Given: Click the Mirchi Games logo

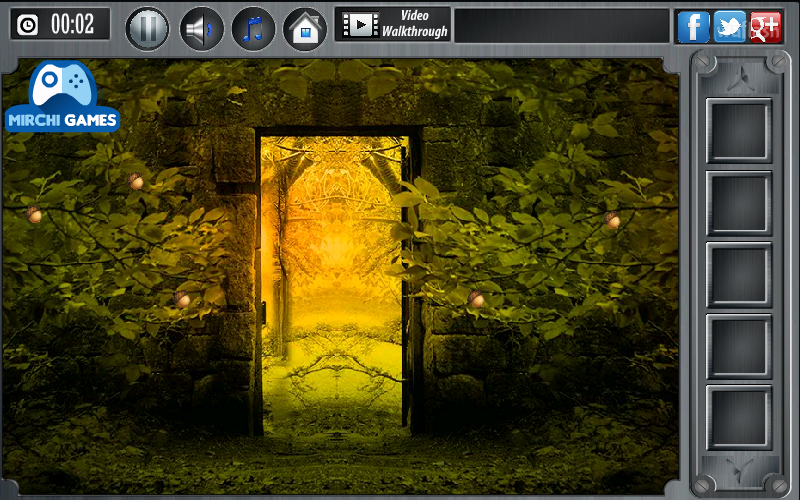Looking at the screenshot, I should tap(62, 96).
